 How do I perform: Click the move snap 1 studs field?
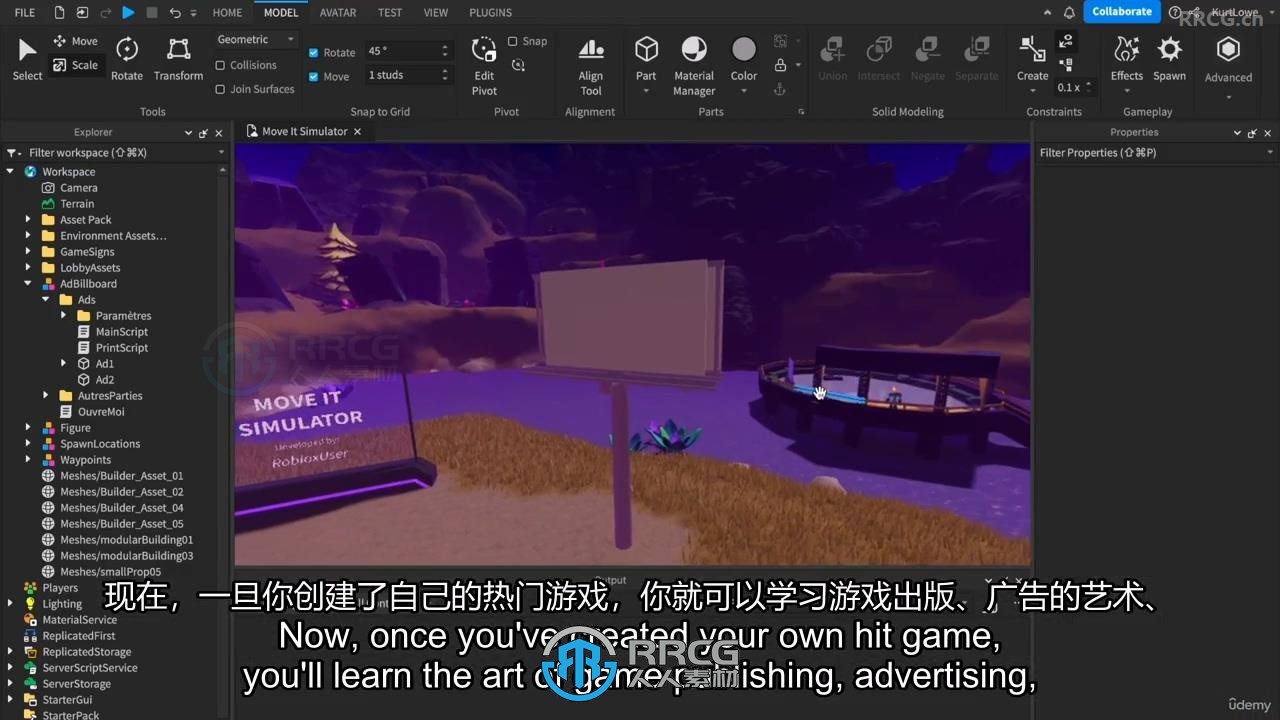(409, 75)
